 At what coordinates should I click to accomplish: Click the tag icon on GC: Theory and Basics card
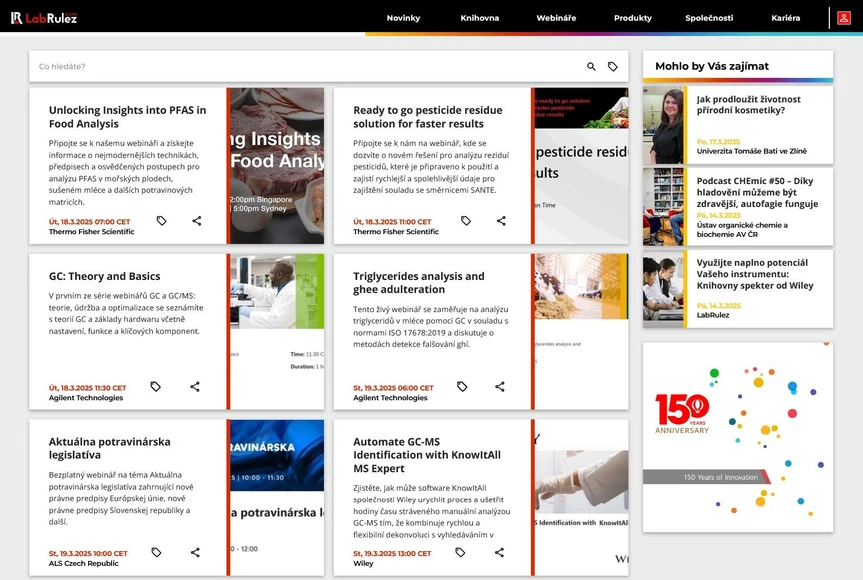point(156,386)
